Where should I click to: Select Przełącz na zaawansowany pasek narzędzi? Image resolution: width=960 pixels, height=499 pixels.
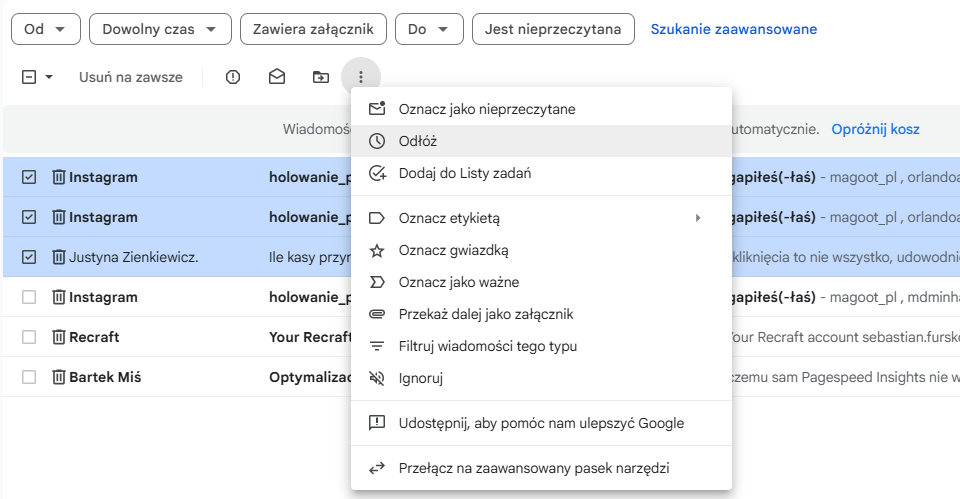click(541, 468)
